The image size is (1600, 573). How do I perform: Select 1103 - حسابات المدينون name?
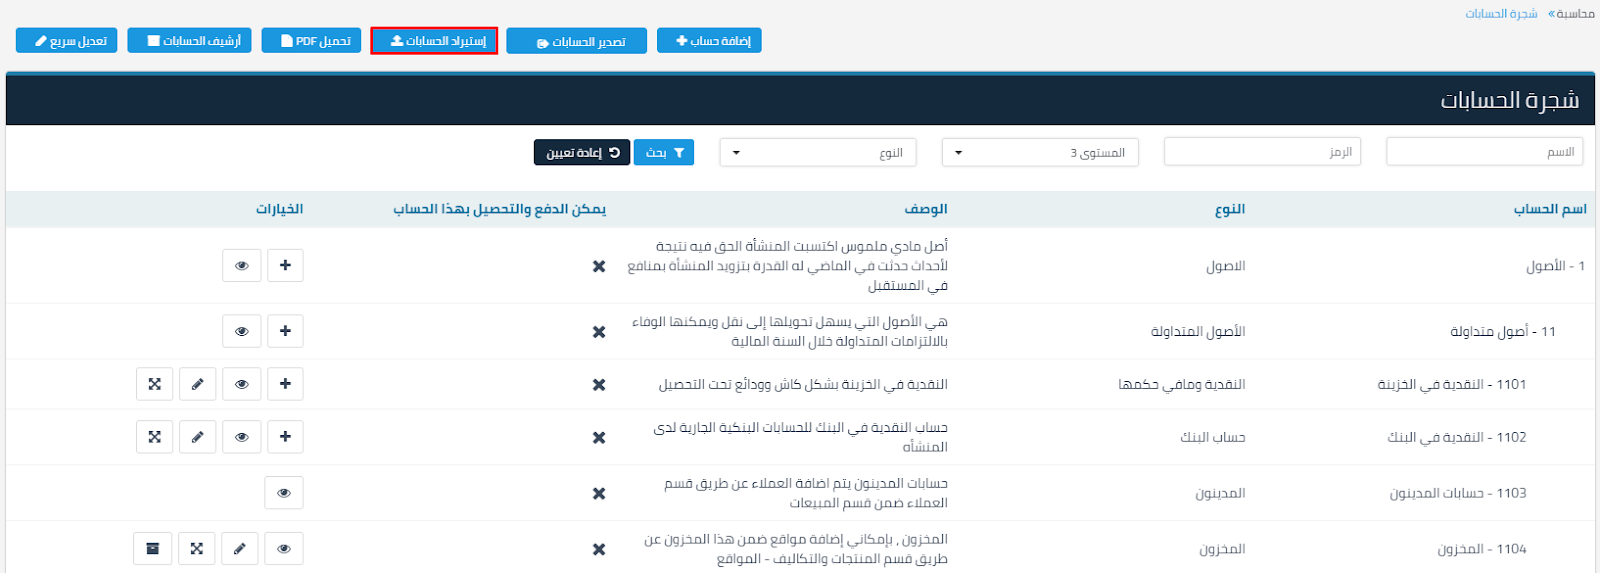click(1458, 493)
